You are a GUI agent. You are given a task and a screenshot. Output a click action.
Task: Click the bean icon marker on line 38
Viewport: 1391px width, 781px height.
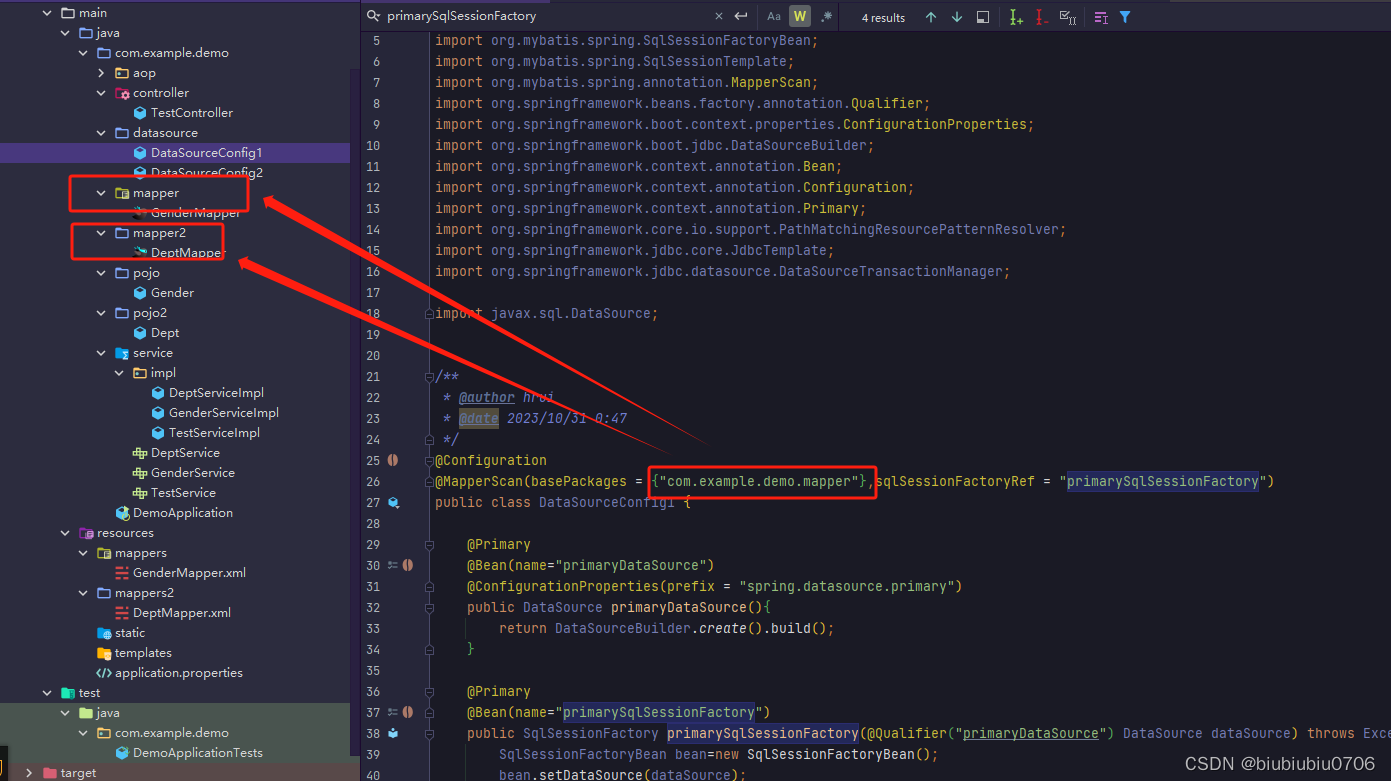(x=393, y=733)
